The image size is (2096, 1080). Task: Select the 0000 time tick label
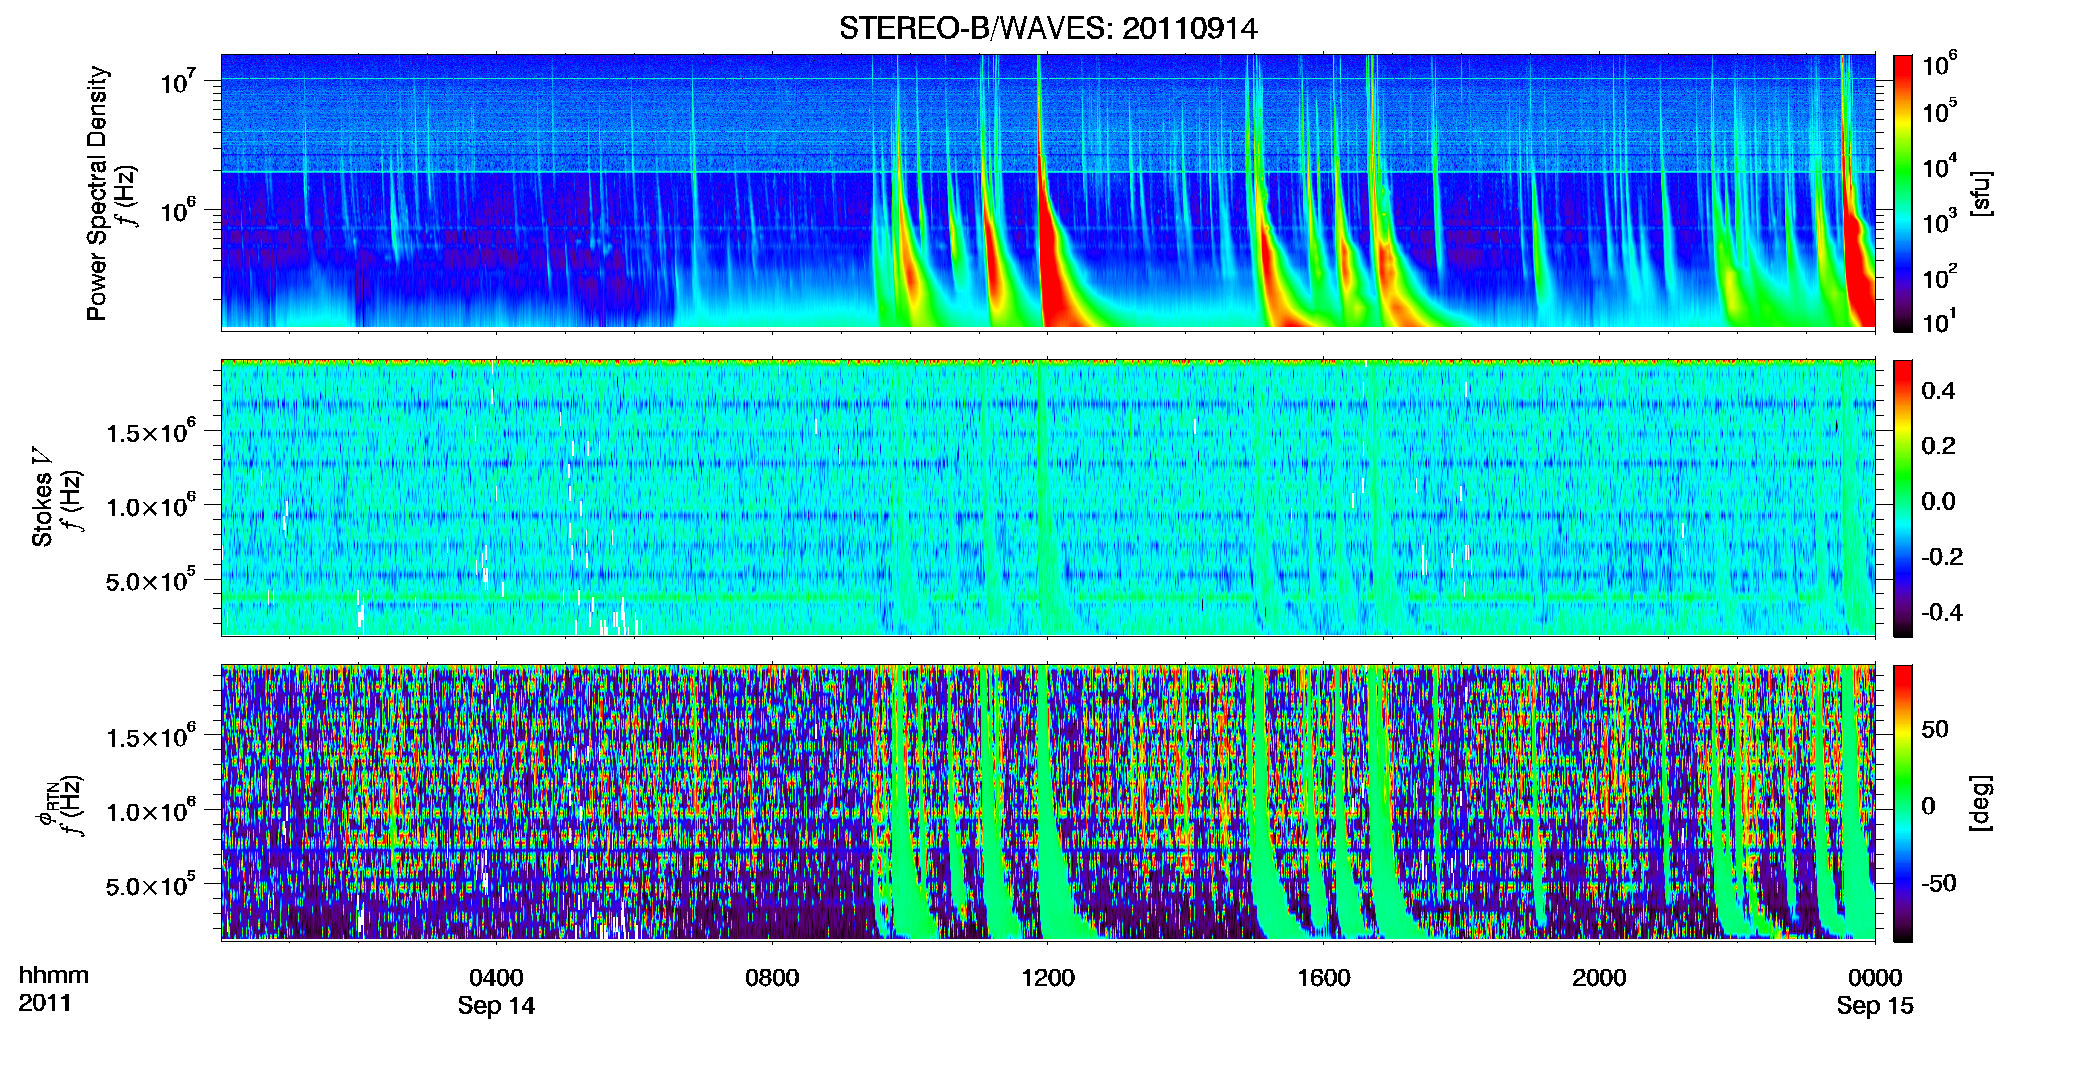pos(1875,977)
